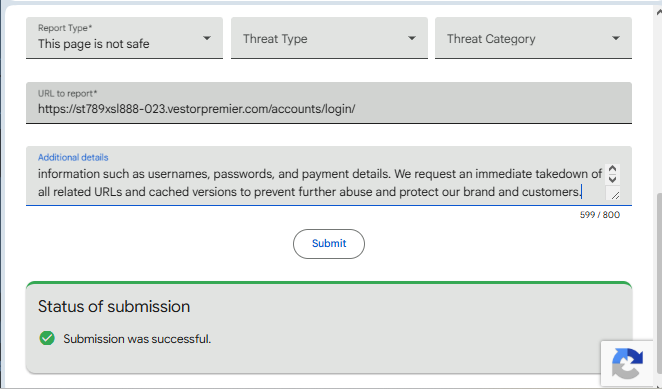Click the Additional details scroll-down arrow
662x389 pixels.
click(x=612, y=179)
